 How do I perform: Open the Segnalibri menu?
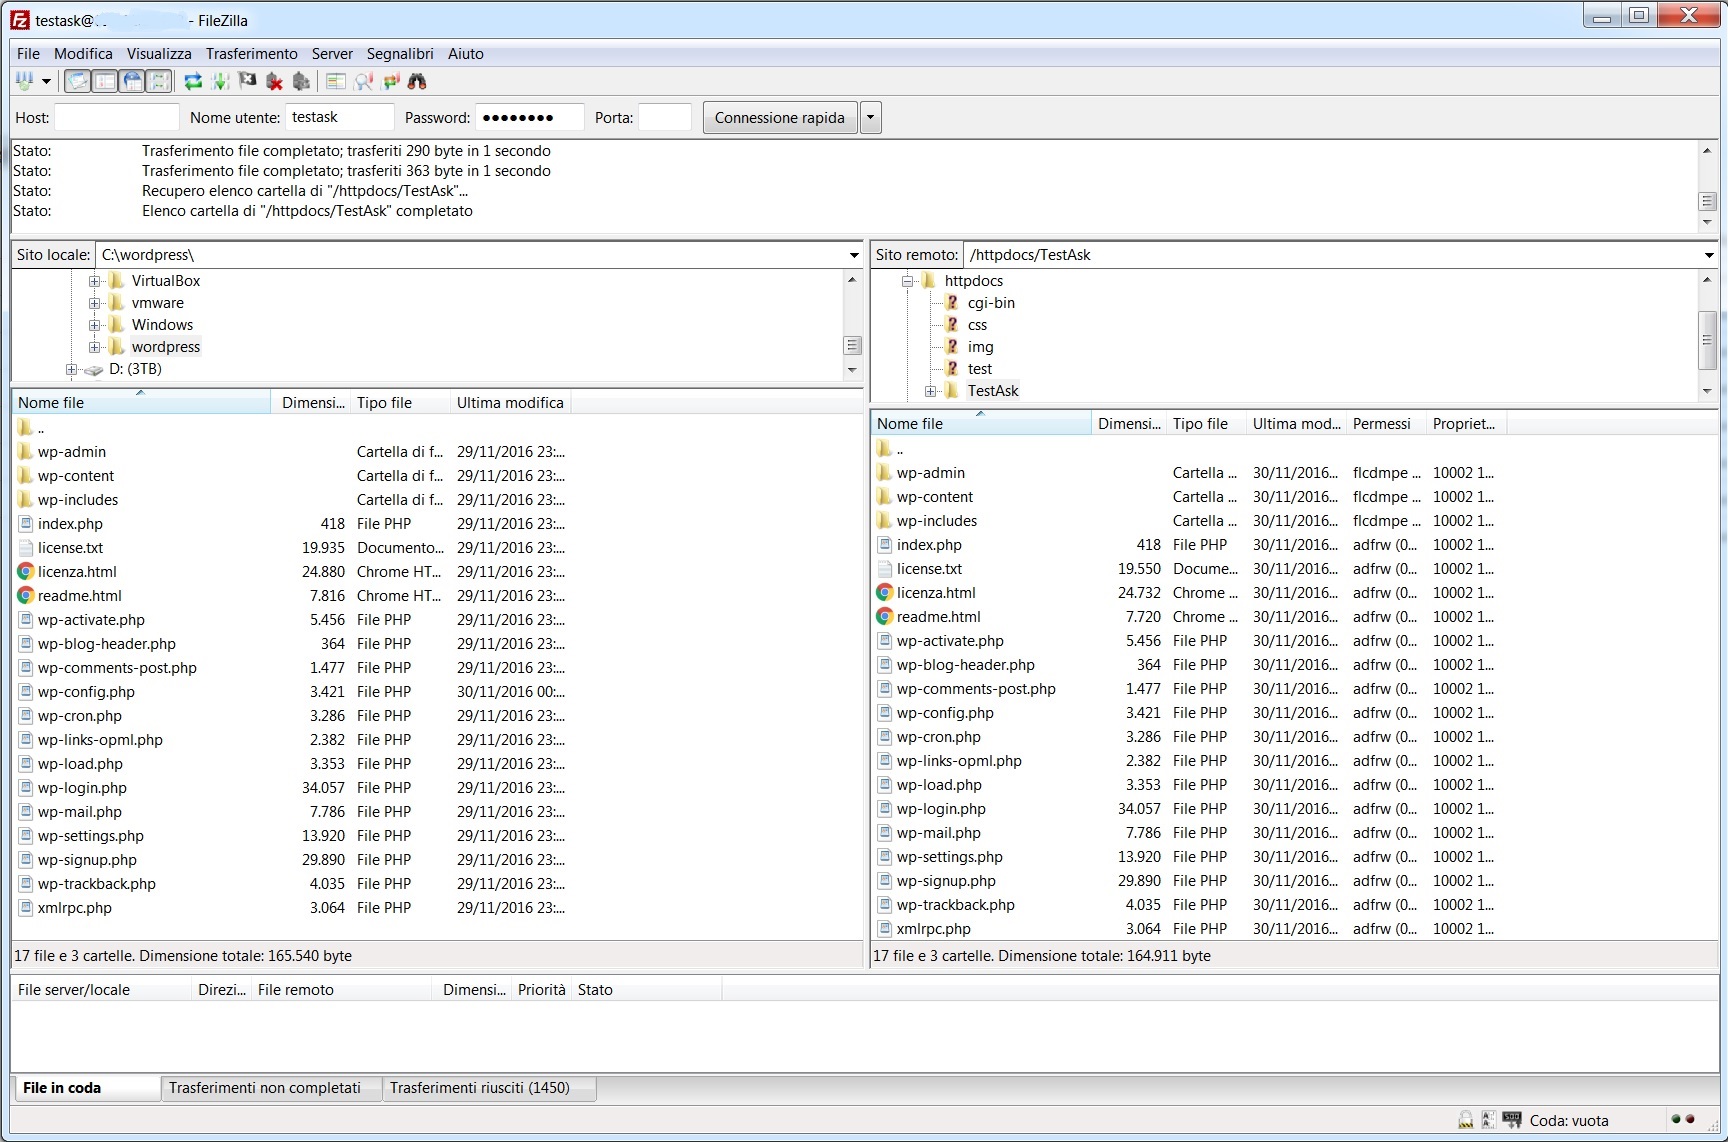[400, 54]
